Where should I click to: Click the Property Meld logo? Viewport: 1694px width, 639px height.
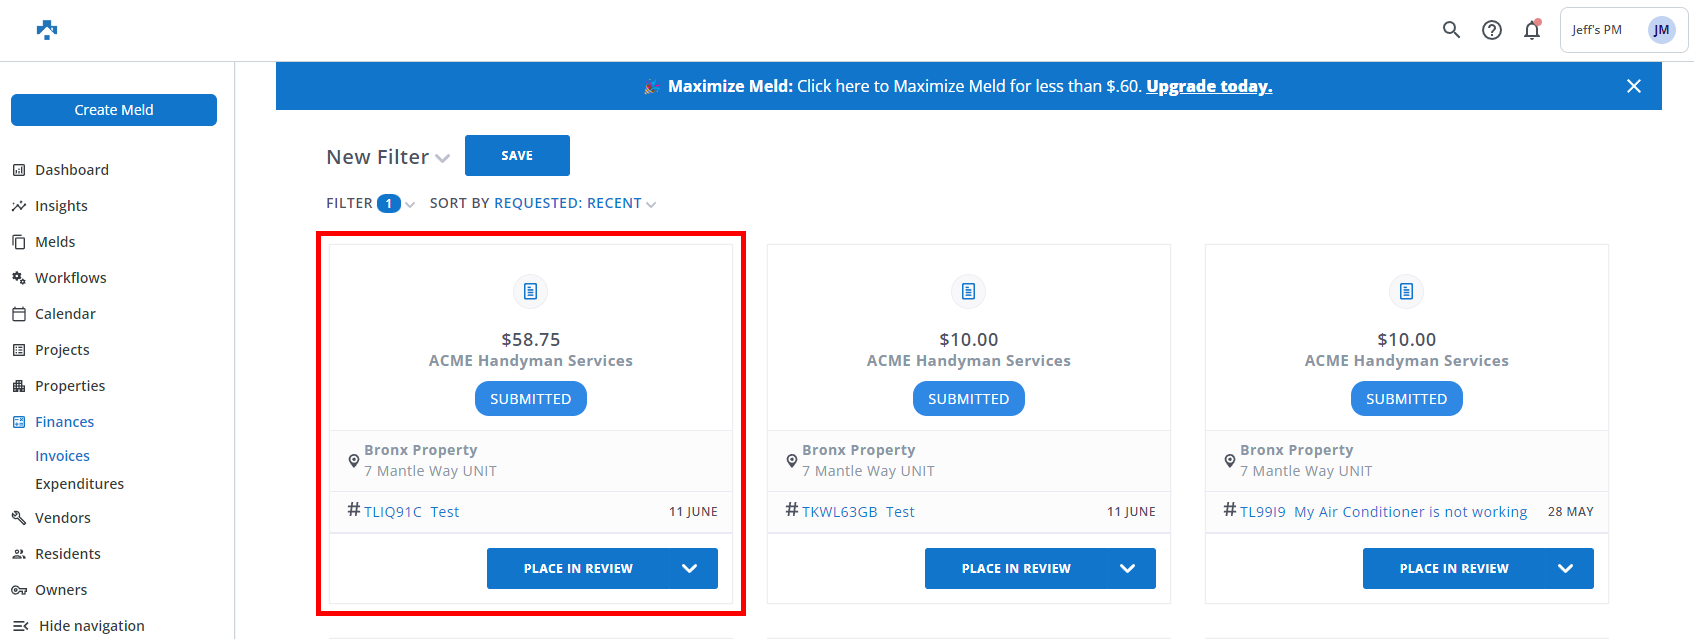pos(47,30)
